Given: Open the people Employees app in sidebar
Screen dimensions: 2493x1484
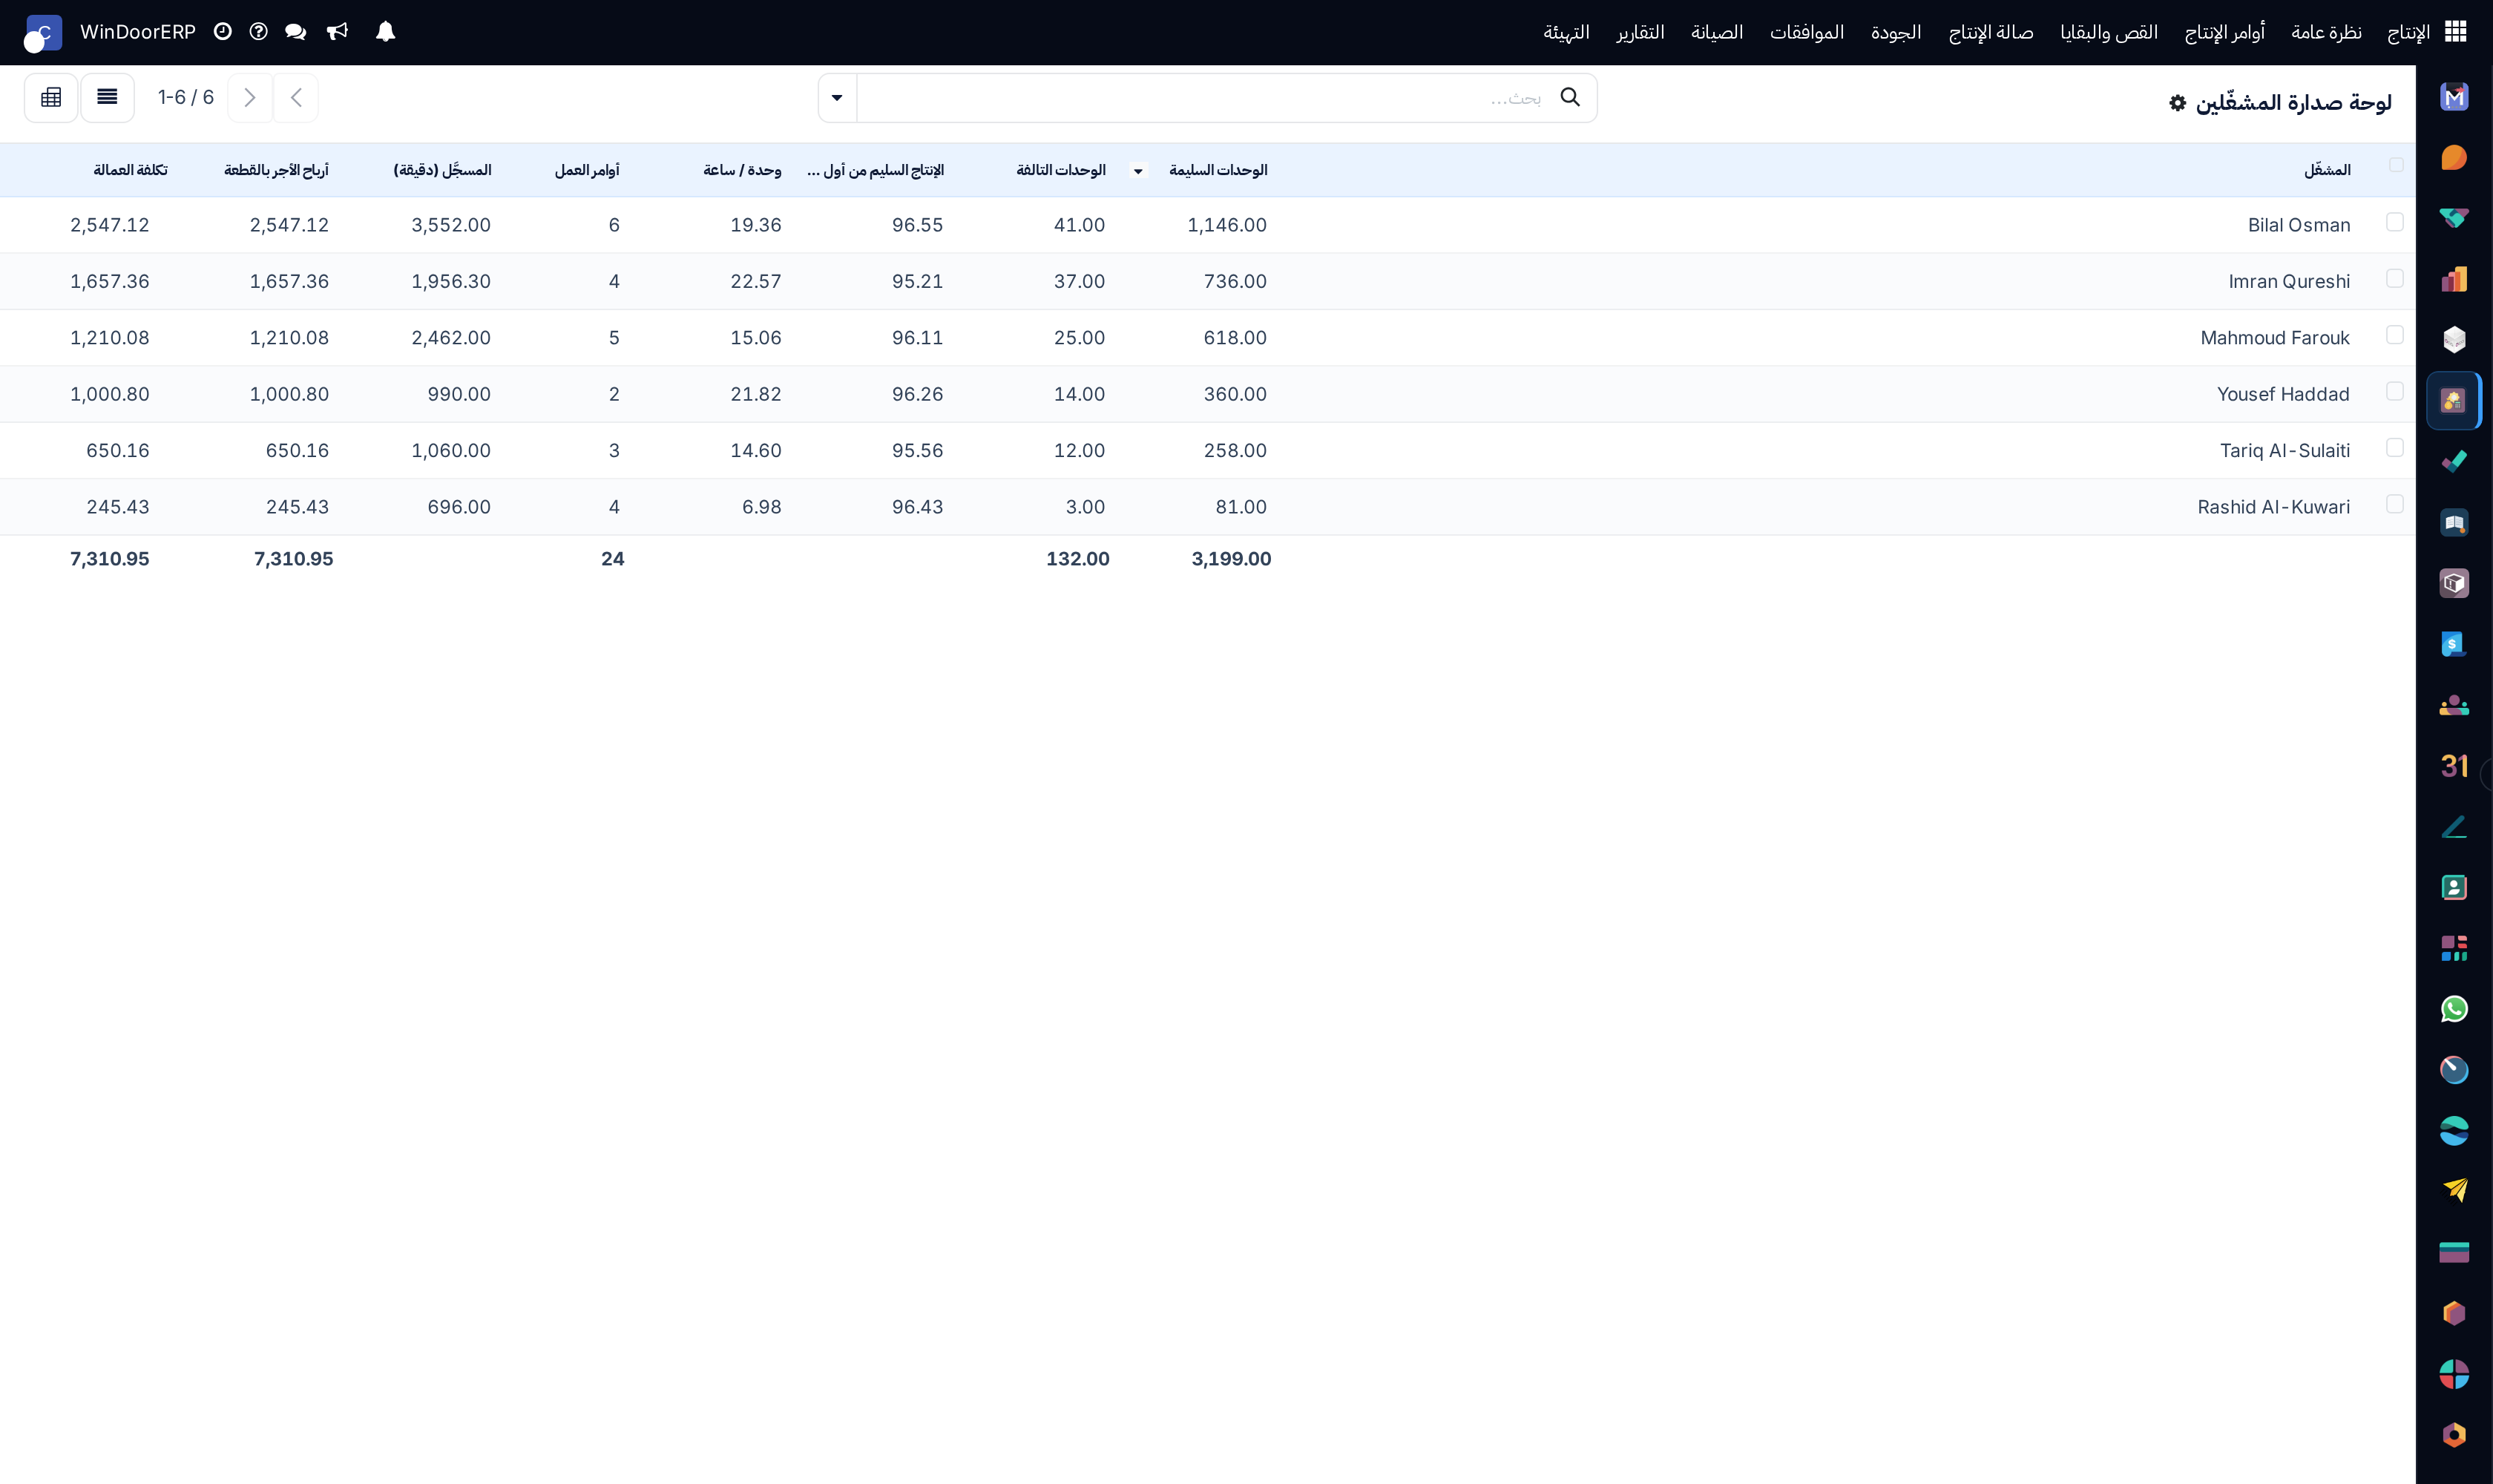Looking at the screenshot, I should [2454, 705].
